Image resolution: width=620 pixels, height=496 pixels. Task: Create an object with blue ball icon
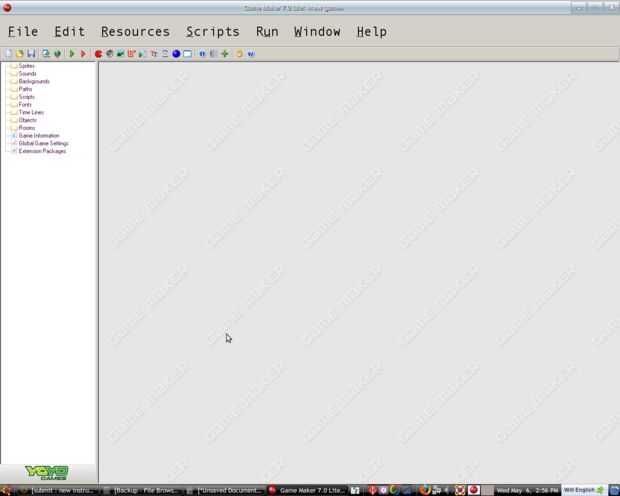click(x=176, y=54)
